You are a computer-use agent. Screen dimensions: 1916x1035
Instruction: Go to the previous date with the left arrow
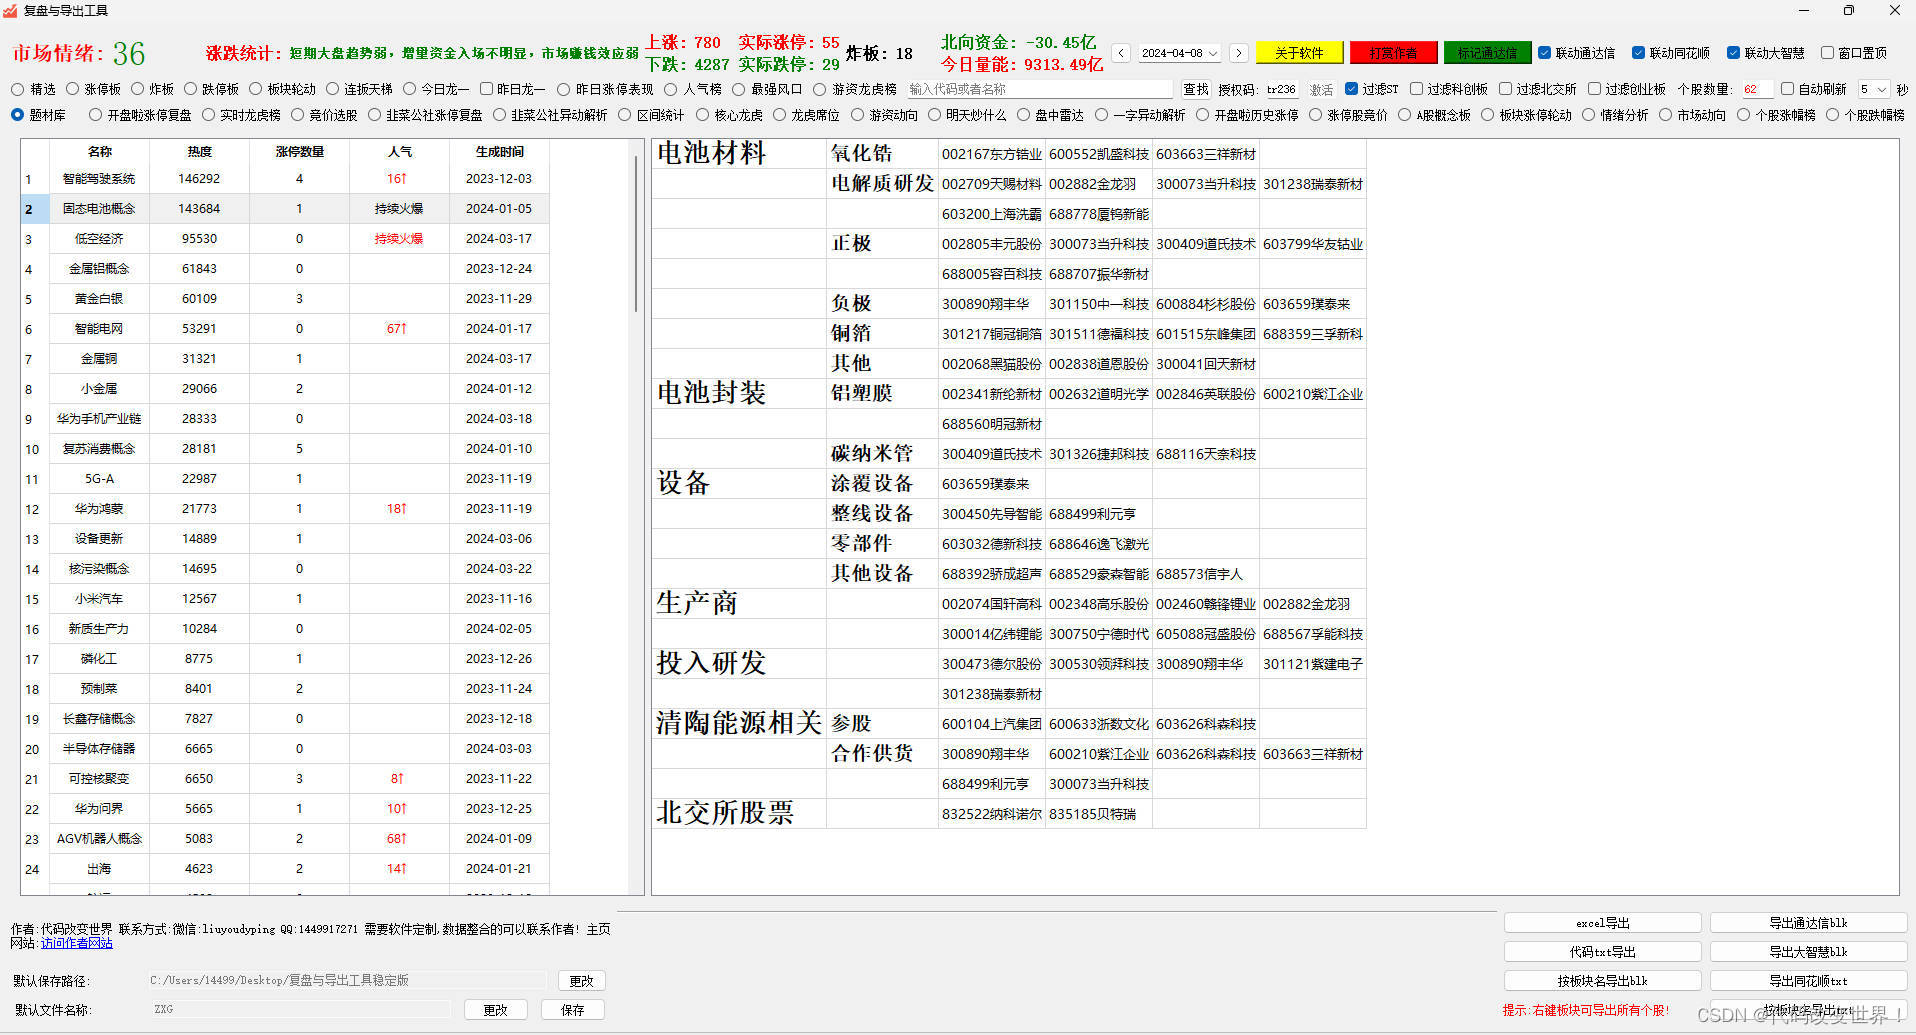(1121, 53)
